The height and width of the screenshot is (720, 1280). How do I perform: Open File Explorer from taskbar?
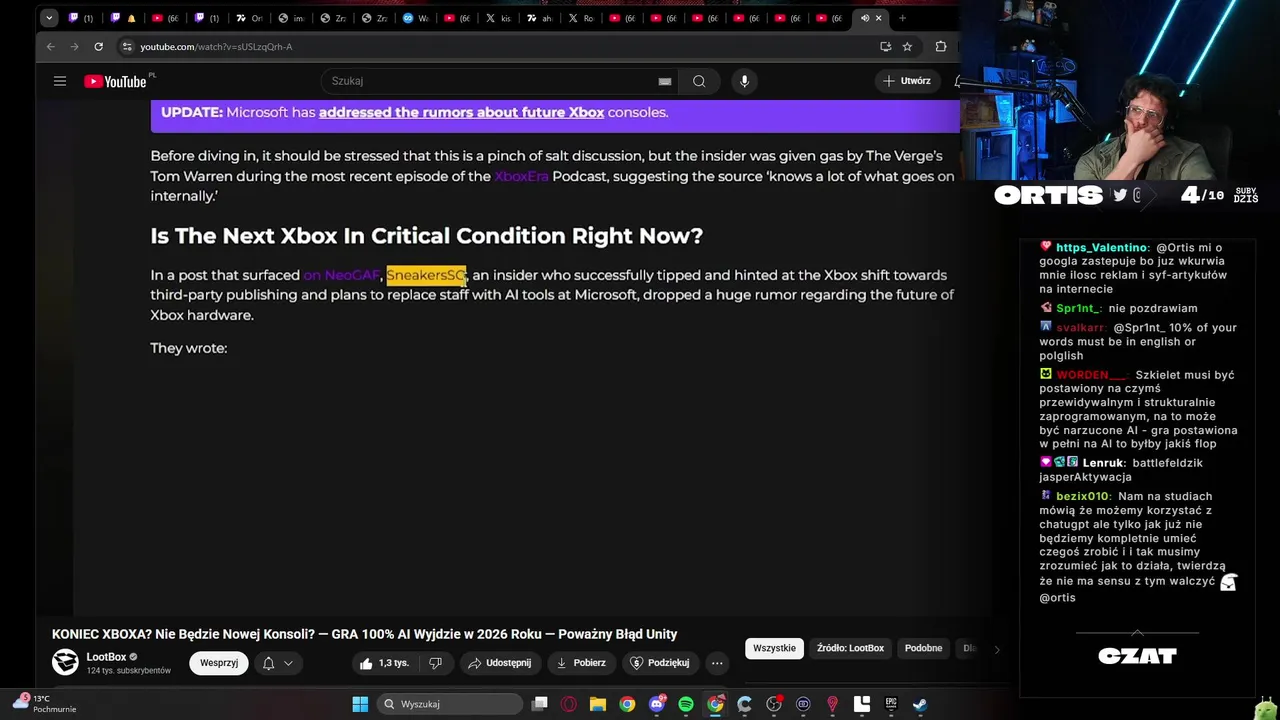tap(598, 704)
